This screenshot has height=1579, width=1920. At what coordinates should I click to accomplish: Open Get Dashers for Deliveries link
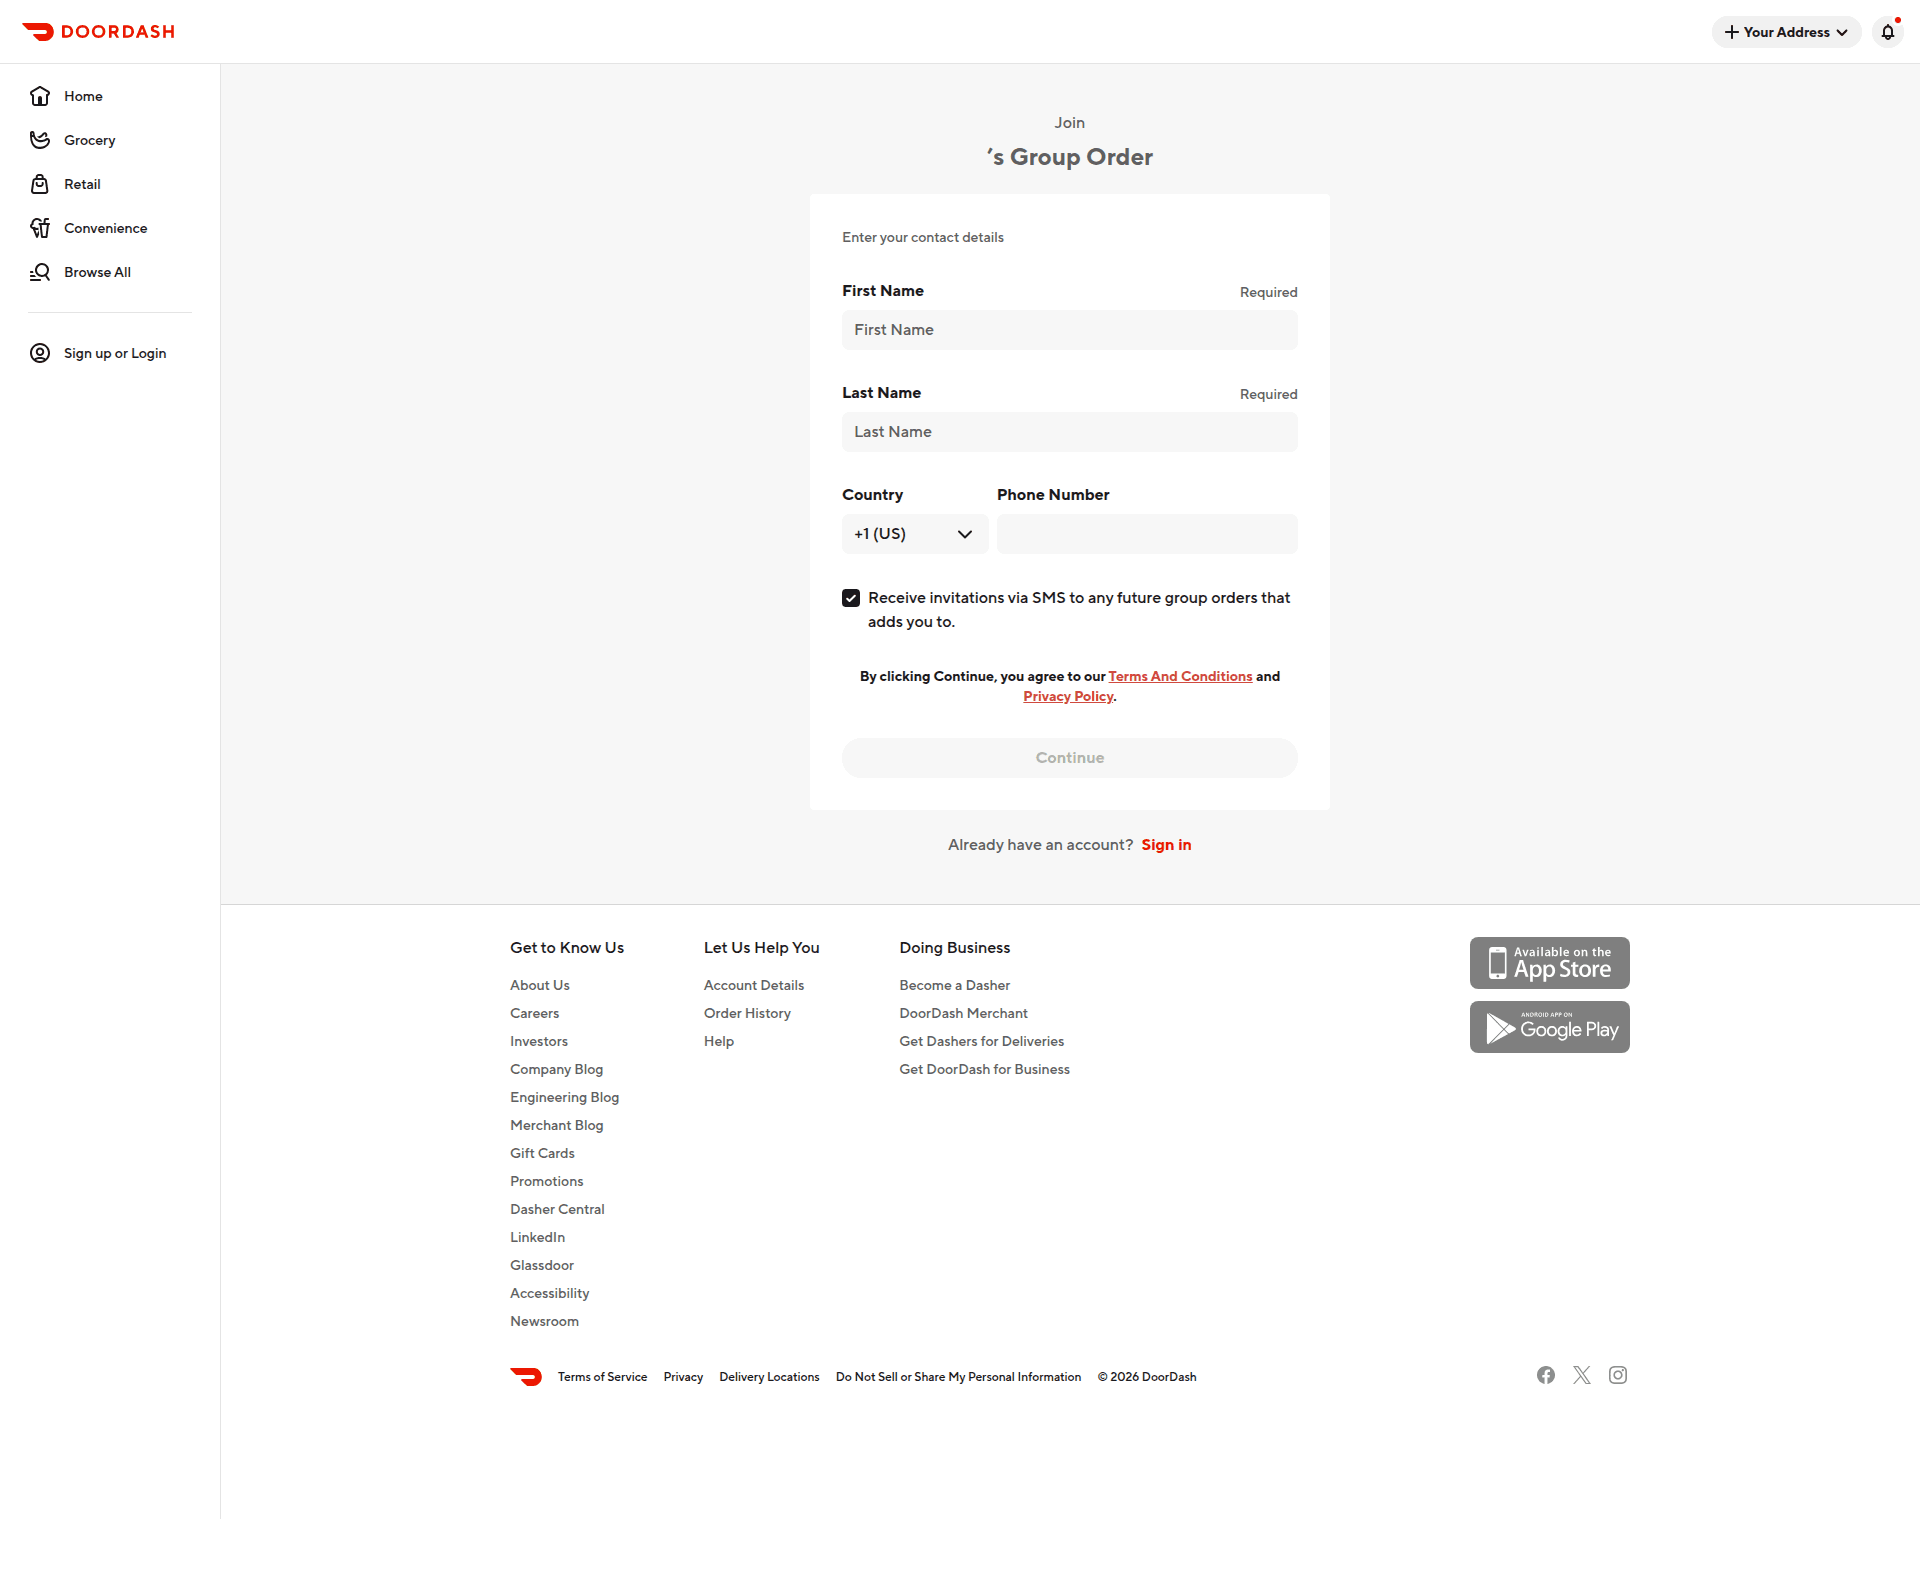click(x=982, y=1041)
